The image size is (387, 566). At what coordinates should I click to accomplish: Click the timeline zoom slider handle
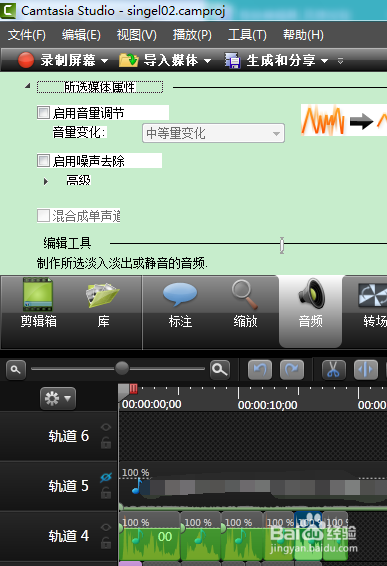click(x=122, y=368)
